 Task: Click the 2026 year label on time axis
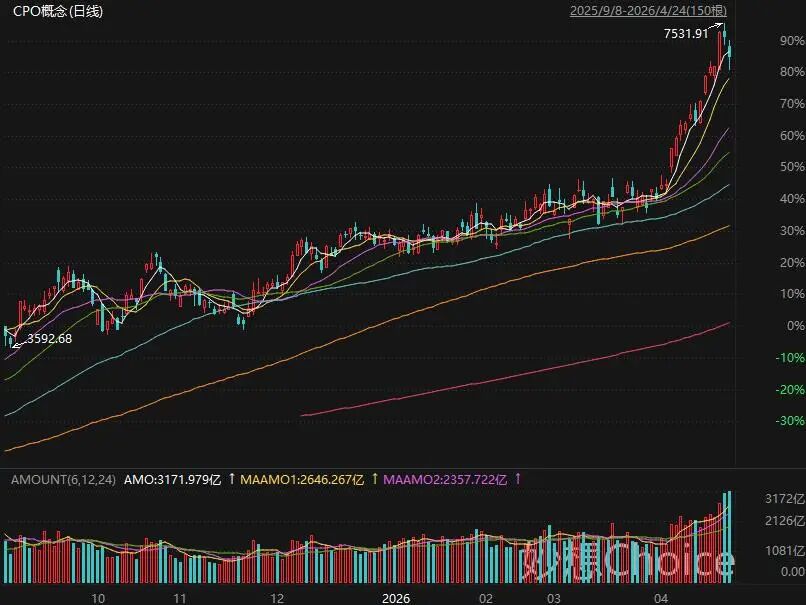coord(397,597)
